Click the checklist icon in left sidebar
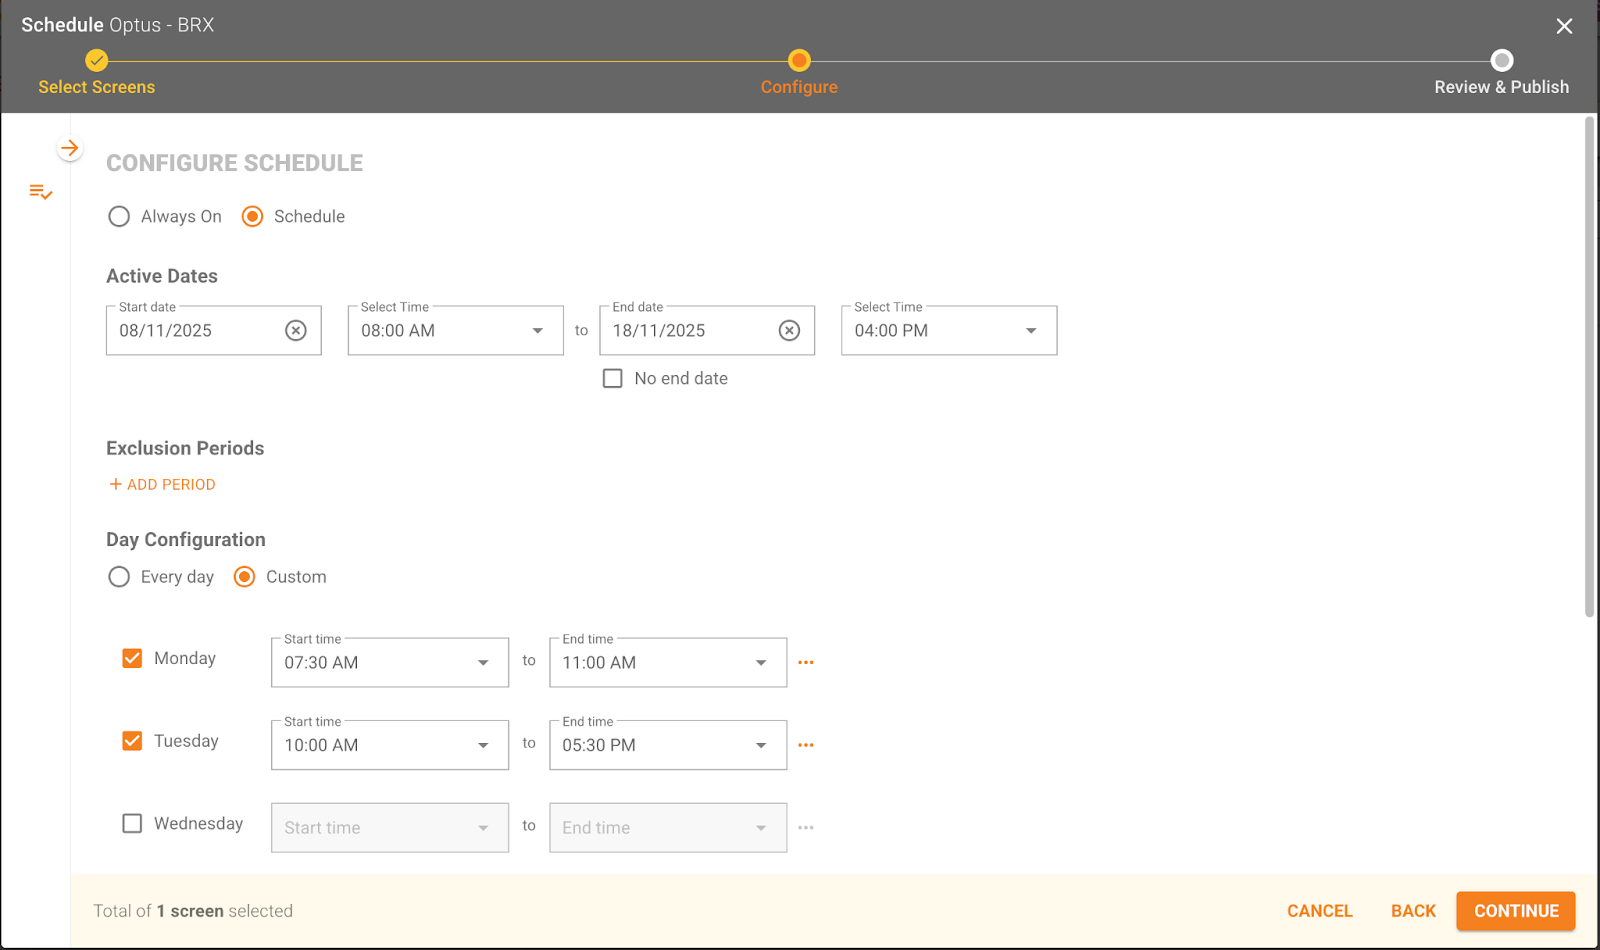This screenshot has width=1600, height=950. [41, 192]
